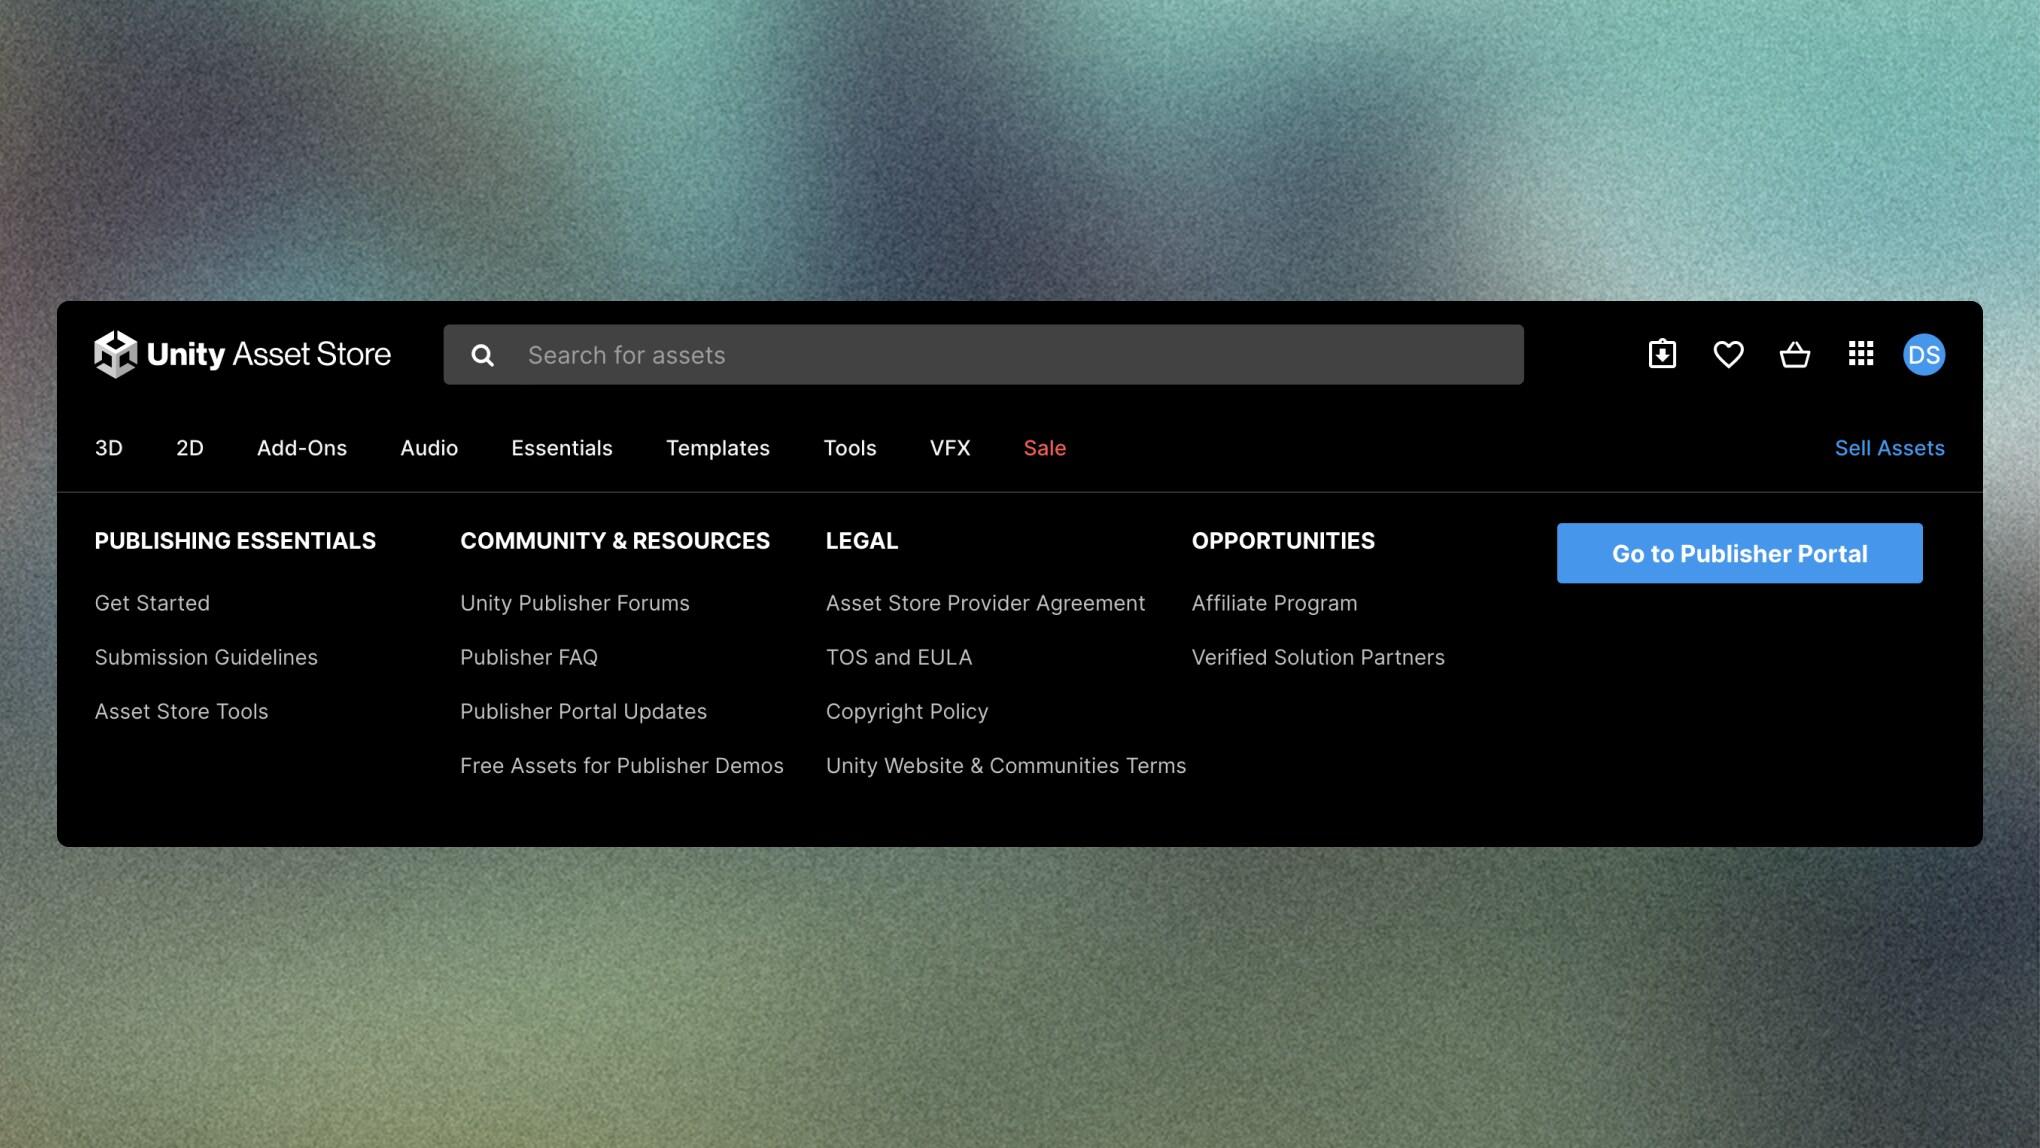2040x1148 pixels.
Task: Click the Sell Assets link
Action: 1888,448
